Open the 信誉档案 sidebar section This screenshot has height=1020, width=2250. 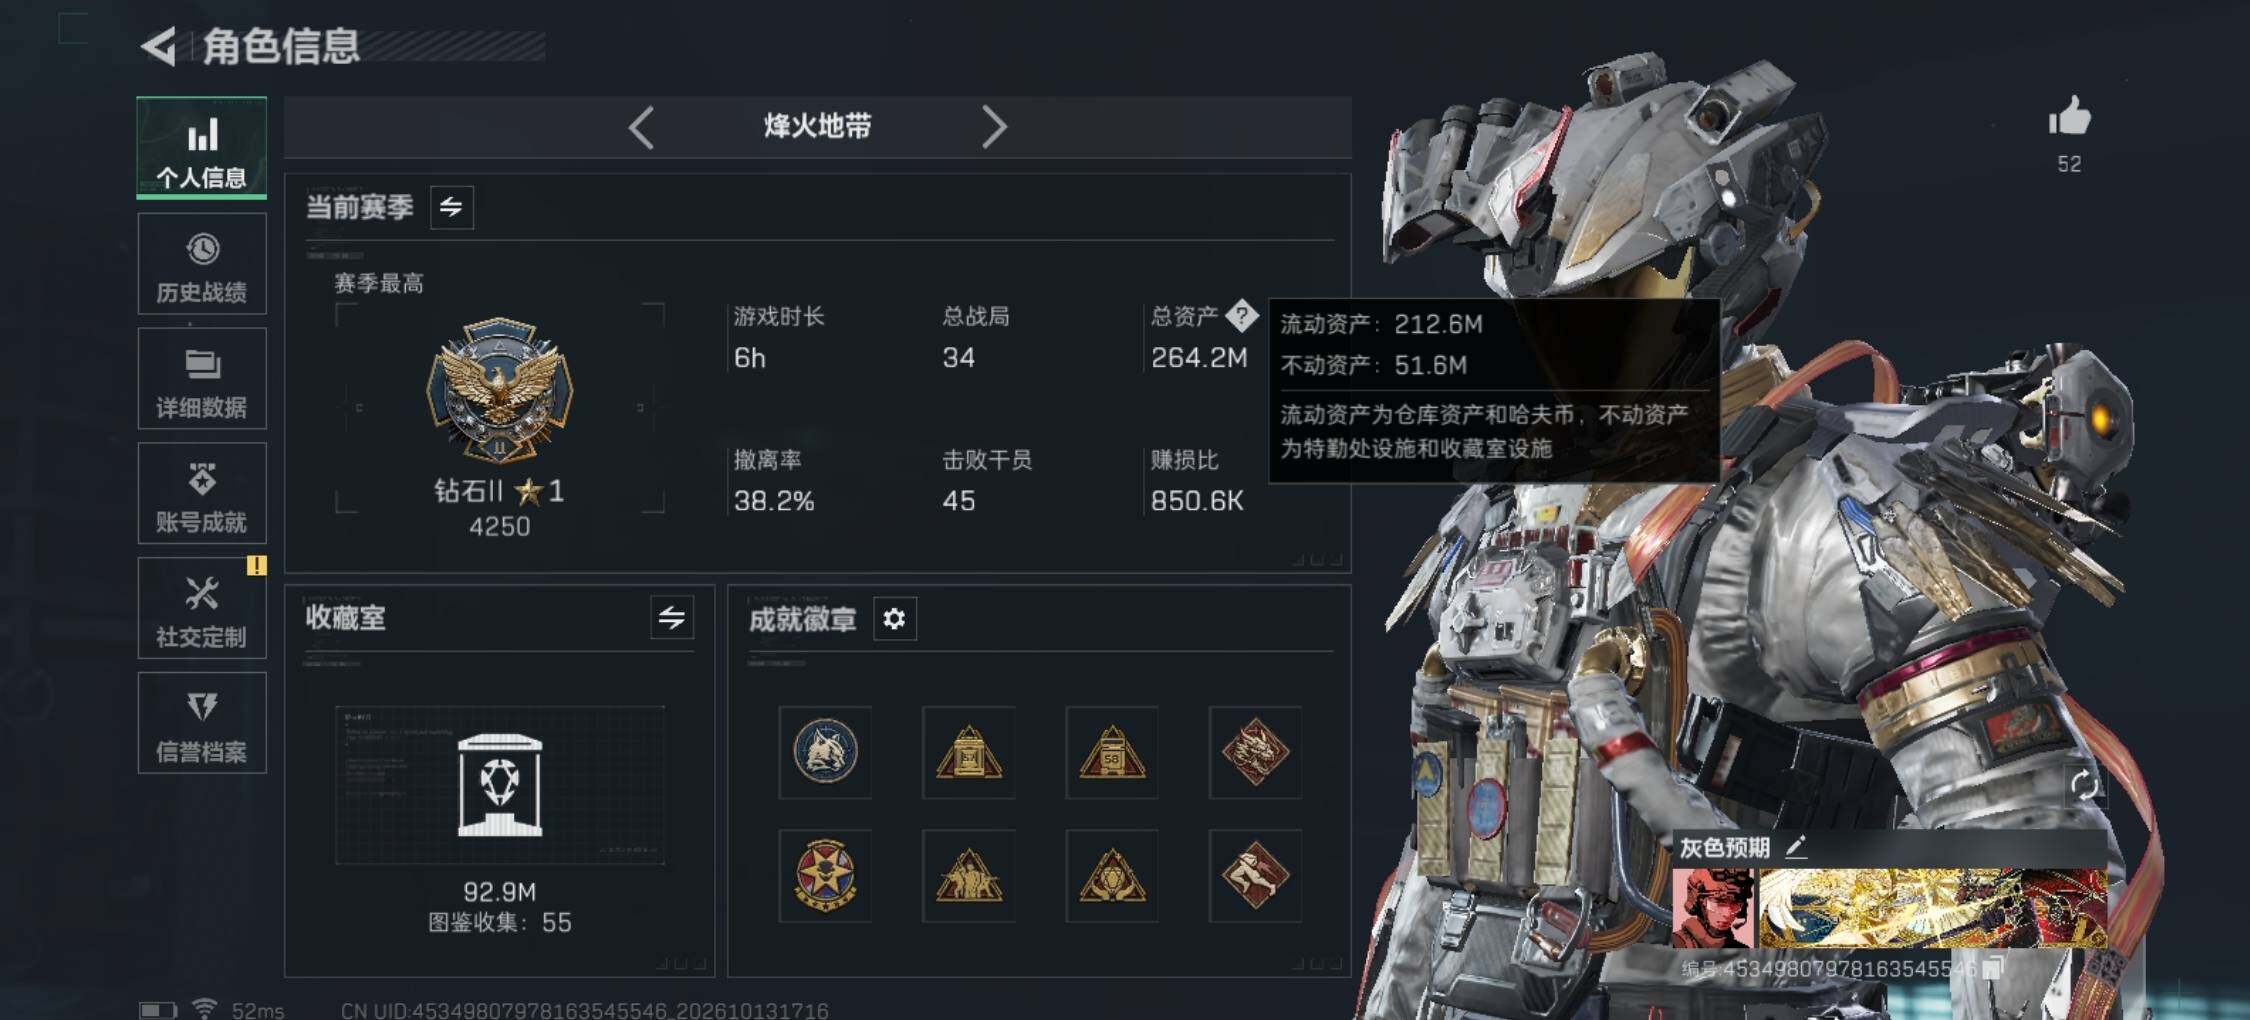[x=202, y=723]
